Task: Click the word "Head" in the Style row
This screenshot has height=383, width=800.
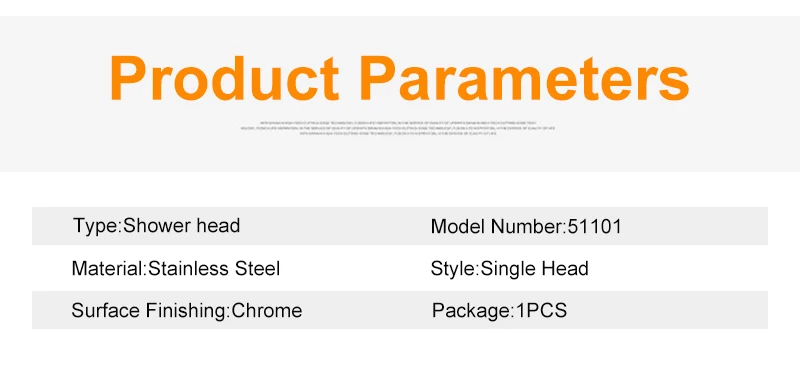Action: (x=565, y=268)
